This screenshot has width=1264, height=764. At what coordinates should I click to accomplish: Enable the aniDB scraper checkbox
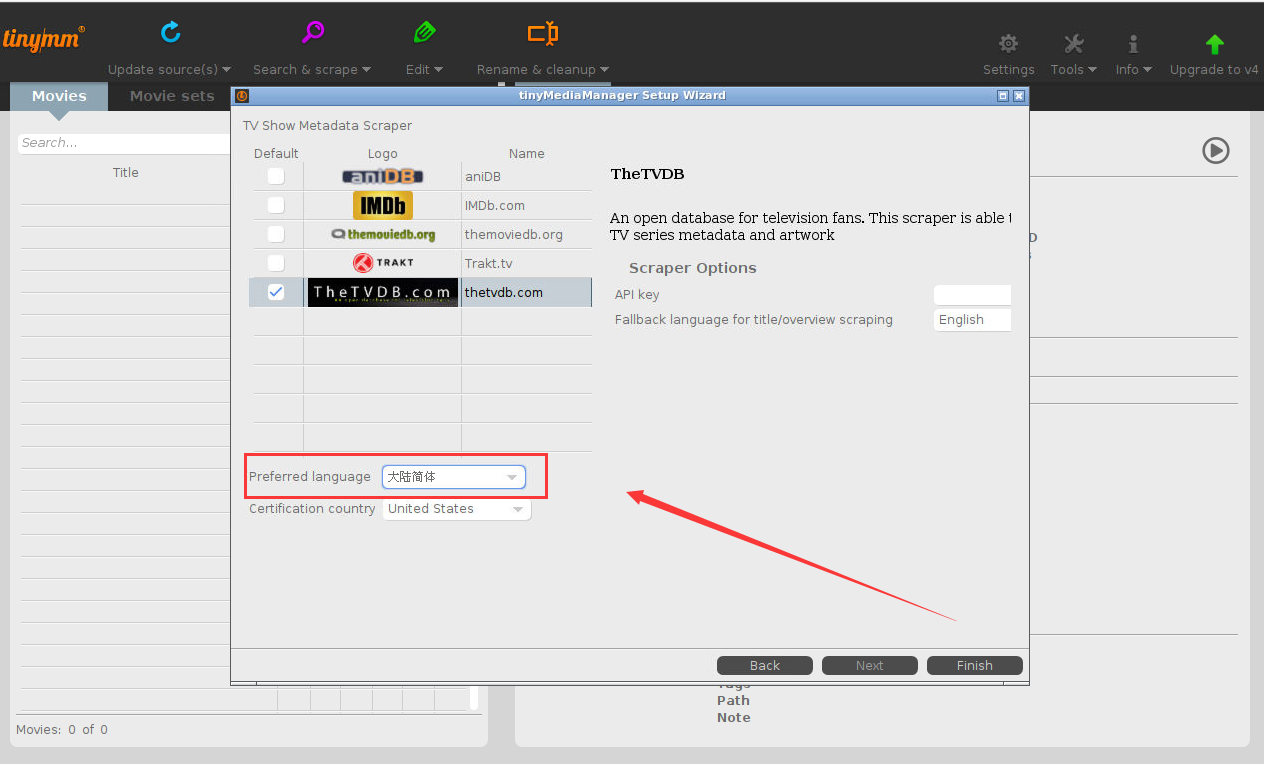276,177
